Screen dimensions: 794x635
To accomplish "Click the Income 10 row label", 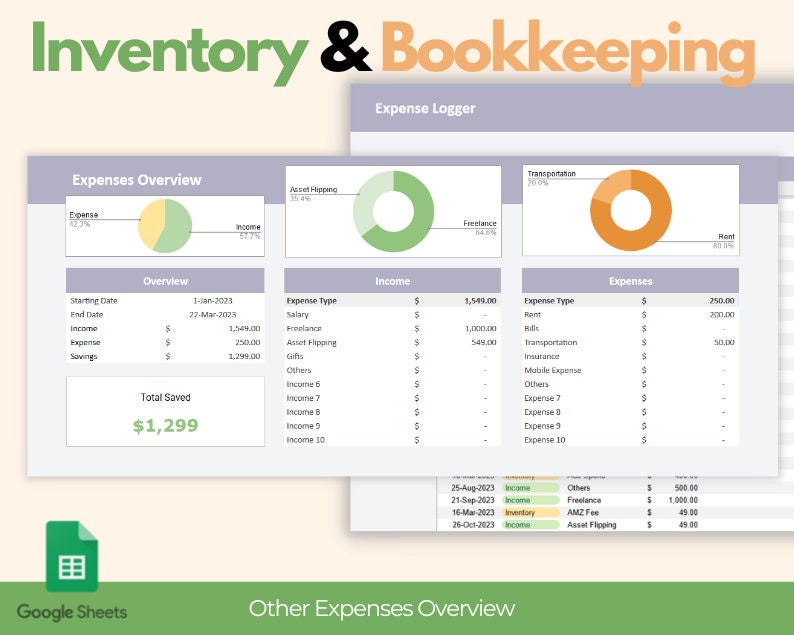I will click(305, 440).
